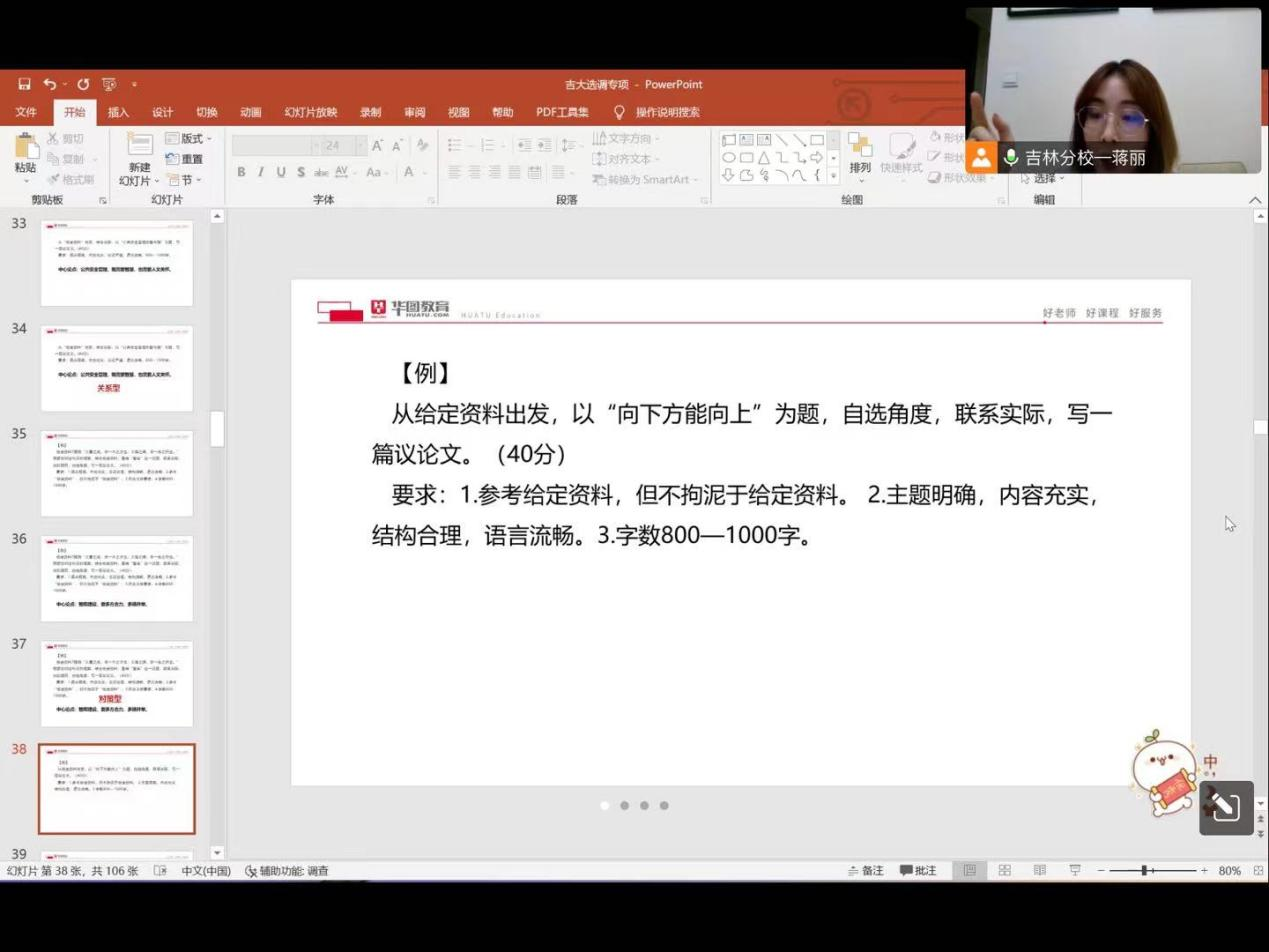Toggle the Notes (备注) pane
Image resolution: width=1269 pixels, height=952 pixels.
click(866, 871)
